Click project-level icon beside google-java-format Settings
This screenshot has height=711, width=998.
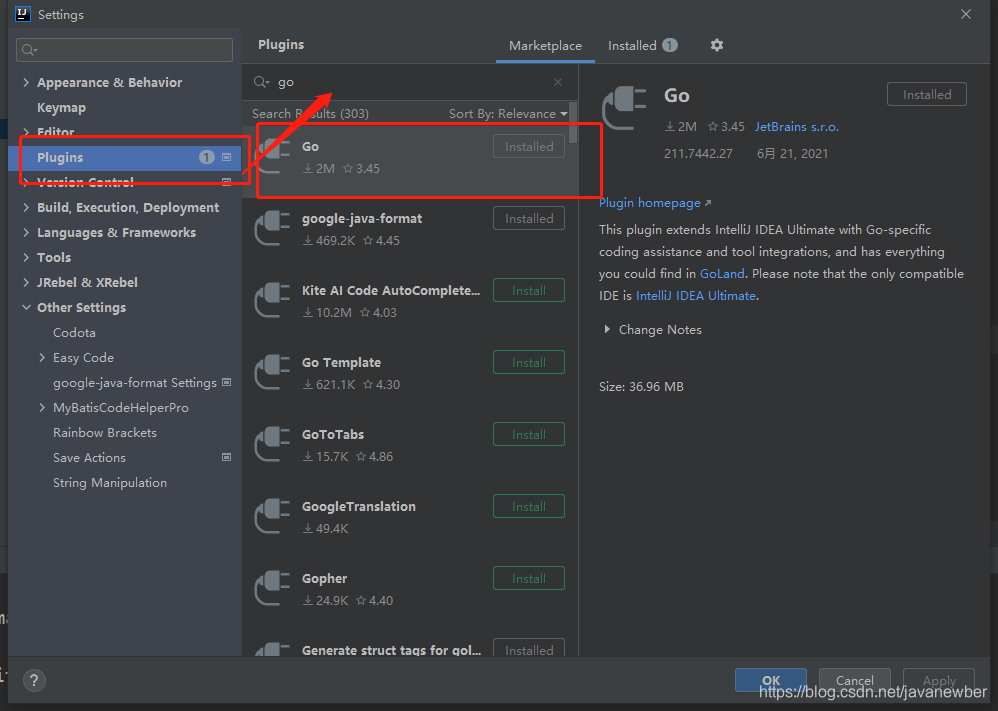[227, 383]
